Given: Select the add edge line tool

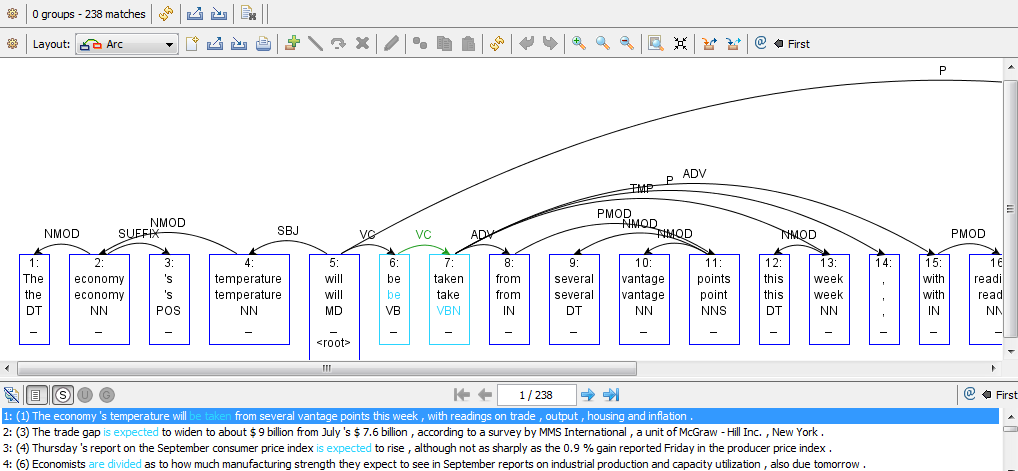Looking at the screenshot, I should tap(315, 44).
